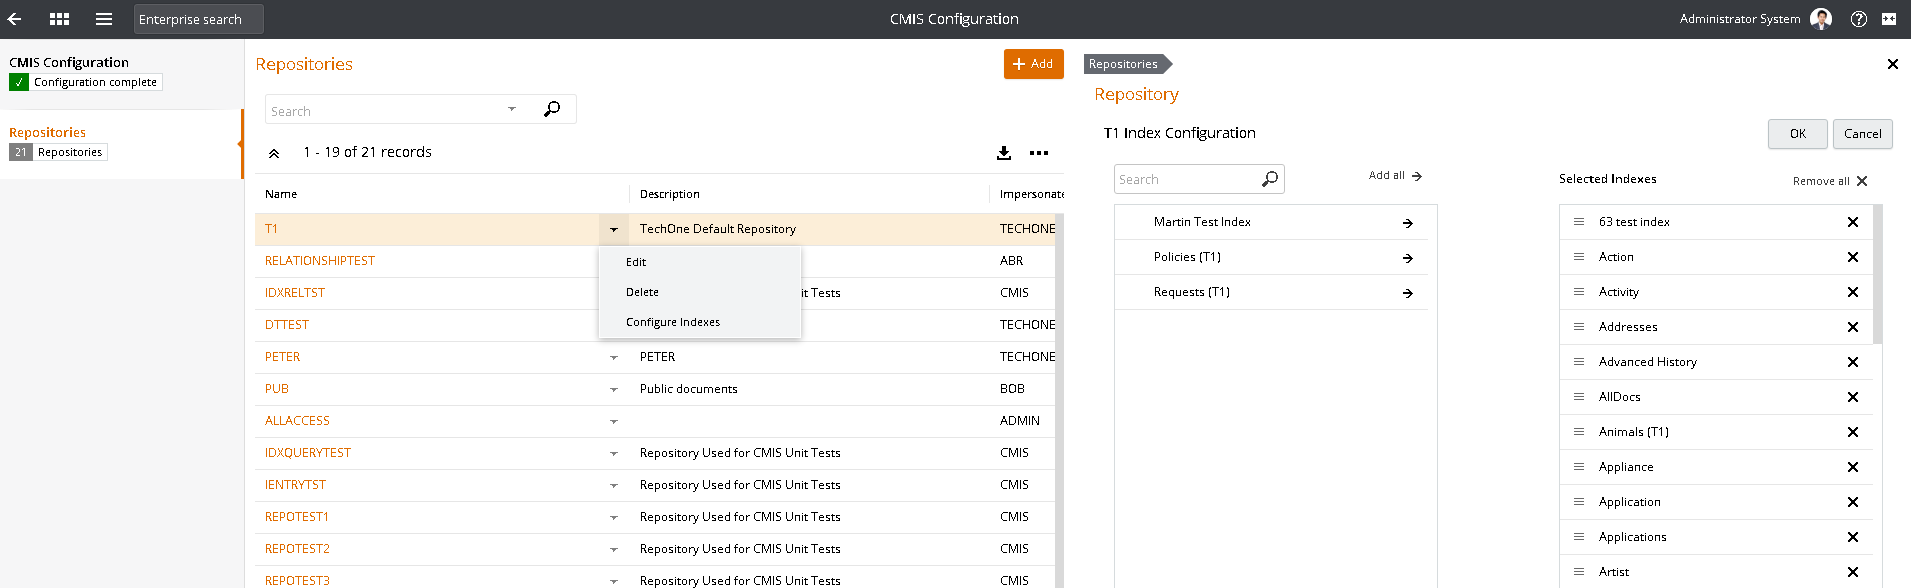Open the DTTEST repository link
1911x588 pixels.
click(287, 325)
